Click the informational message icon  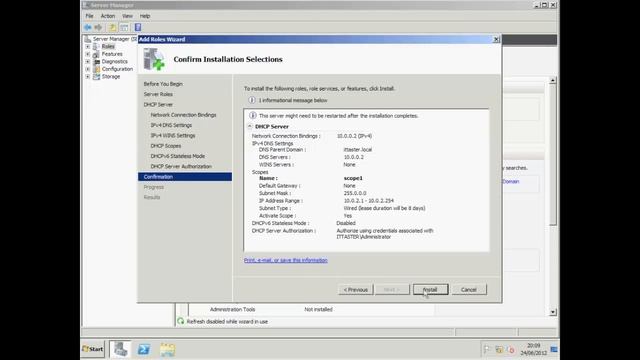(252, 100)
